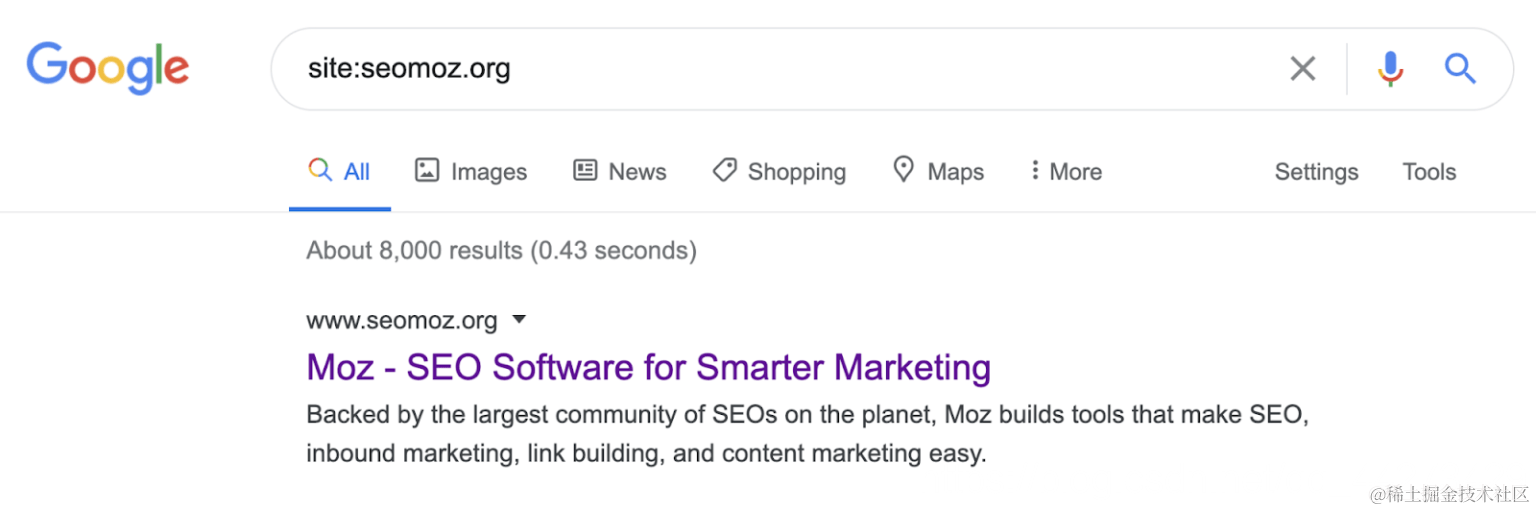This screenshot has width=1536, height=511.
Task: Open the Moz - SEO Software for Smarter Marketing link
Action: 649,368
